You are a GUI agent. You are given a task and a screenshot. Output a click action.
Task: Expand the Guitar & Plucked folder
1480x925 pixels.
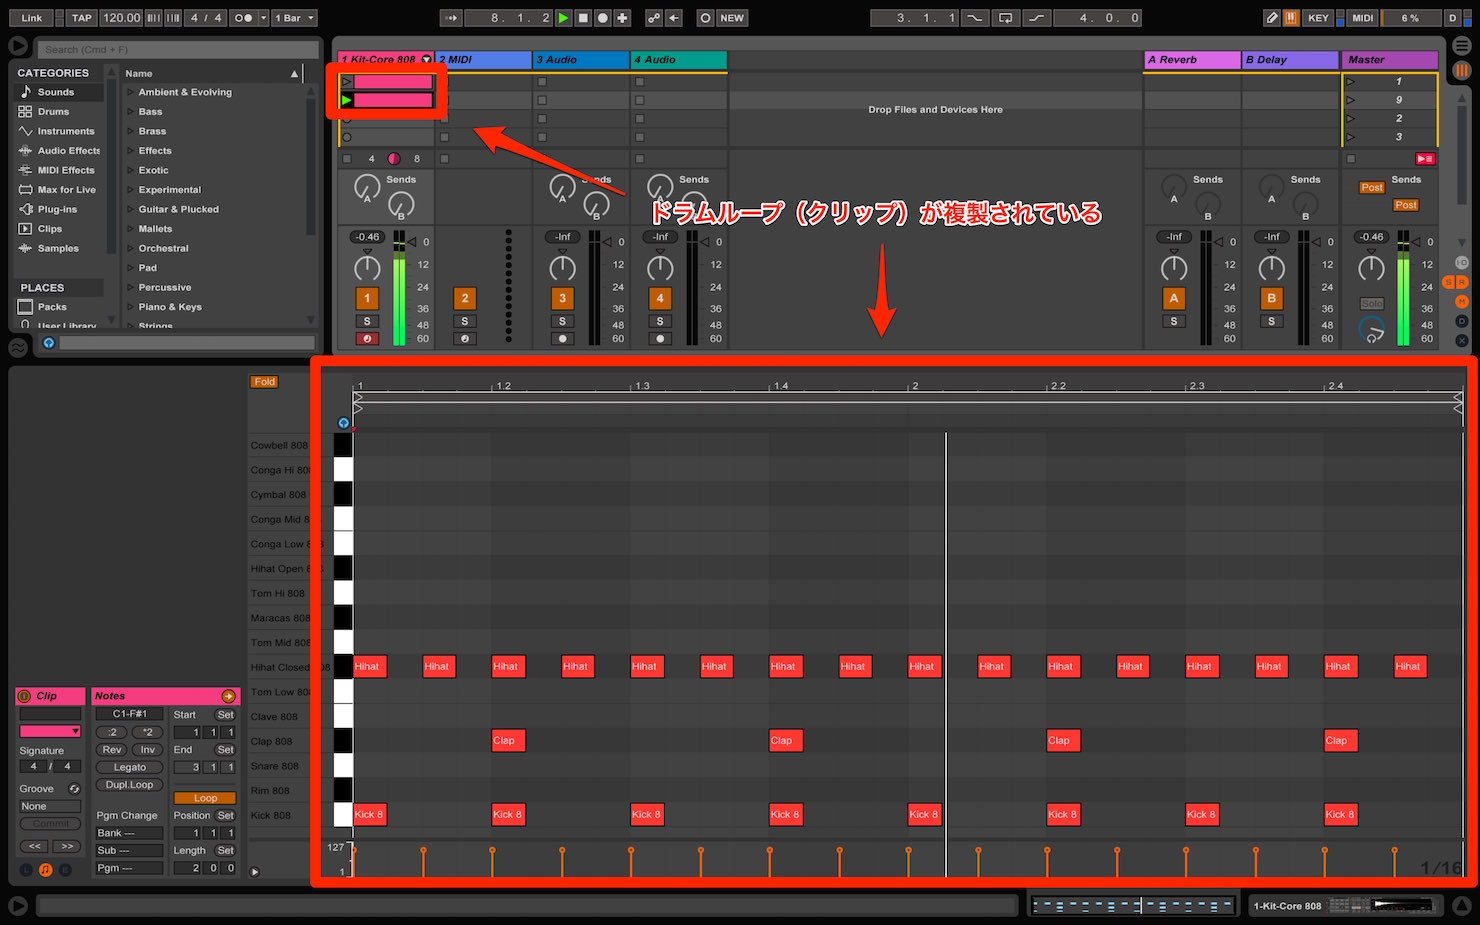coord(130,209)
